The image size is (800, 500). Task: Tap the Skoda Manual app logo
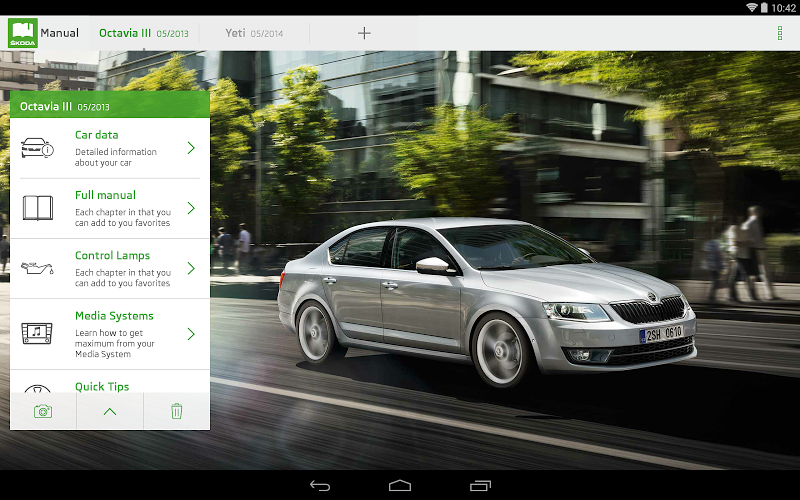pos(23,33)
